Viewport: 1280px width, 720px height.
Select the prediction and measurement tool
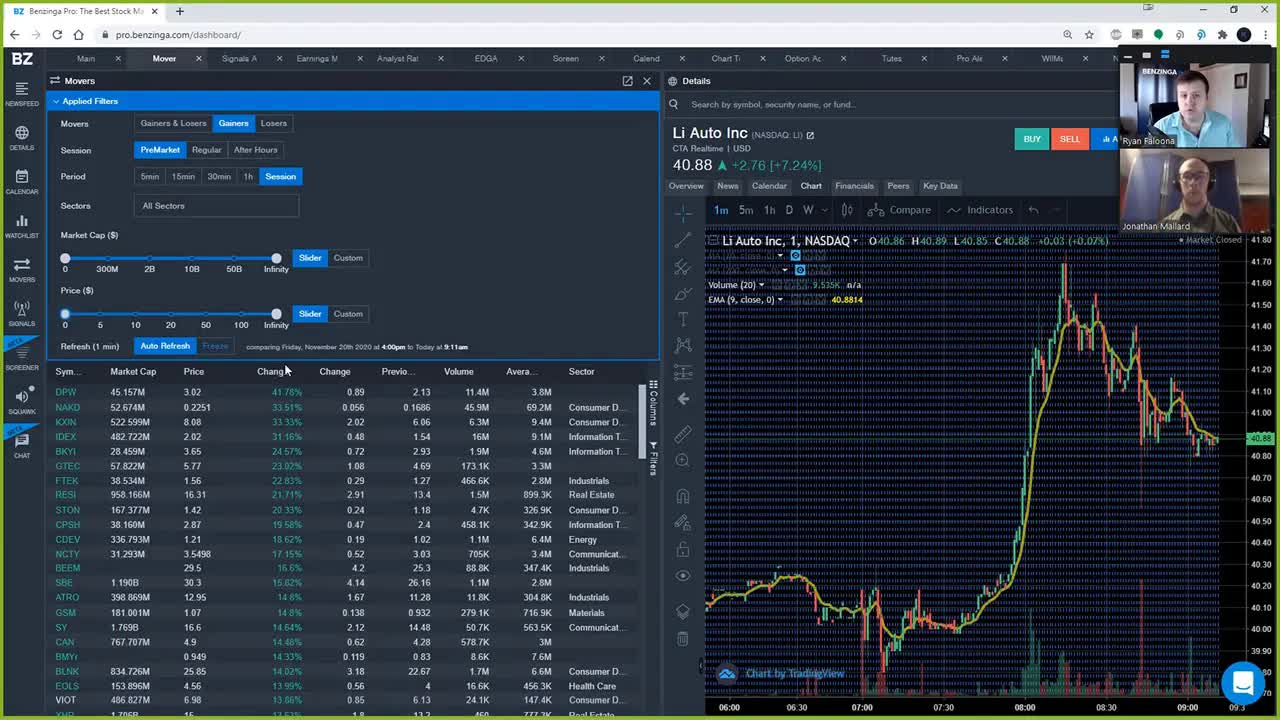coord(683,372)
